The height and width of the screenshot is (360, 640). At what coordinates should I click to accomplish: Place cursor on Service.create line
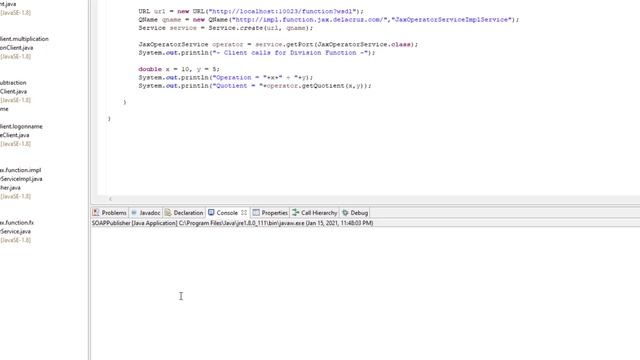[x=226, y=28]
